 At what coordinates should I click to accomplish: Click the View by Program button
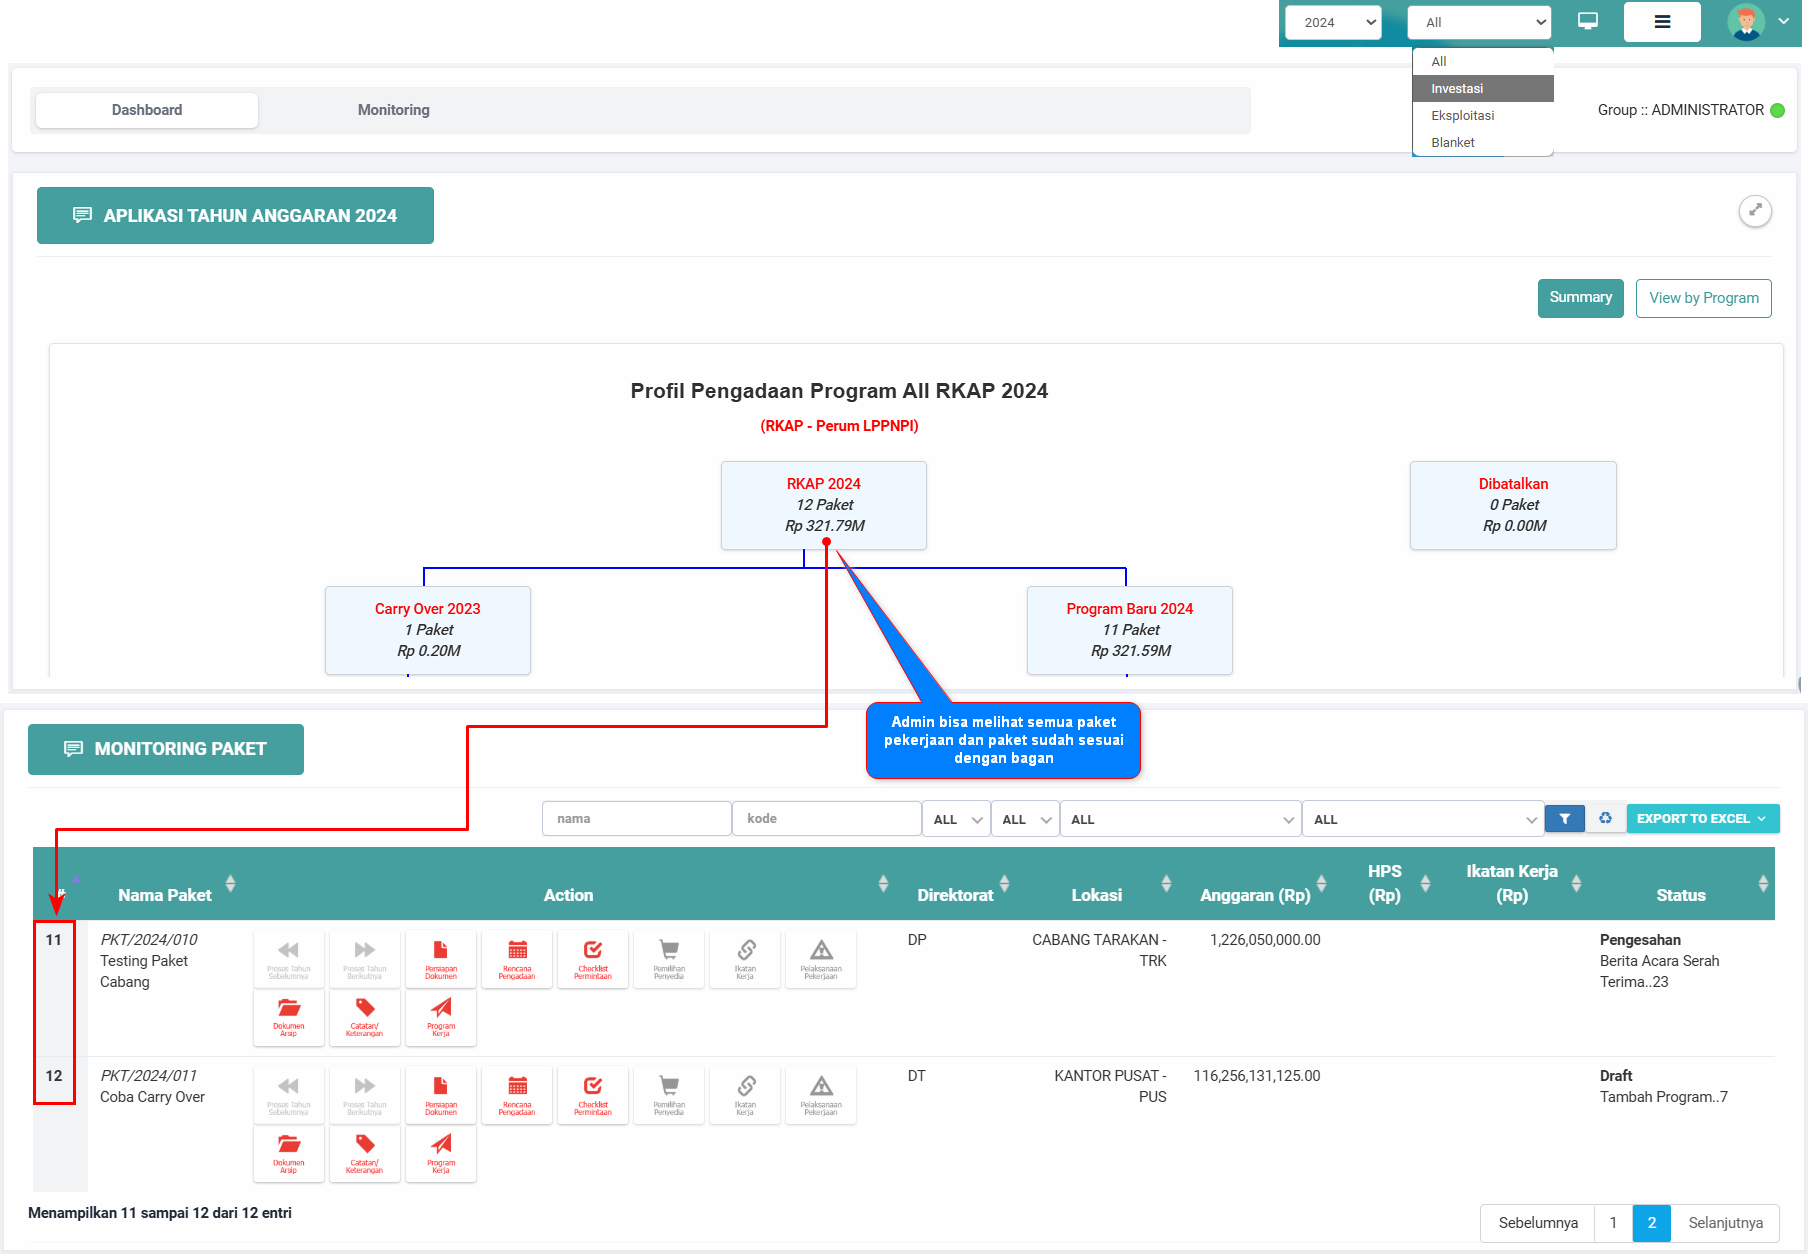[x=1703, y=298]
